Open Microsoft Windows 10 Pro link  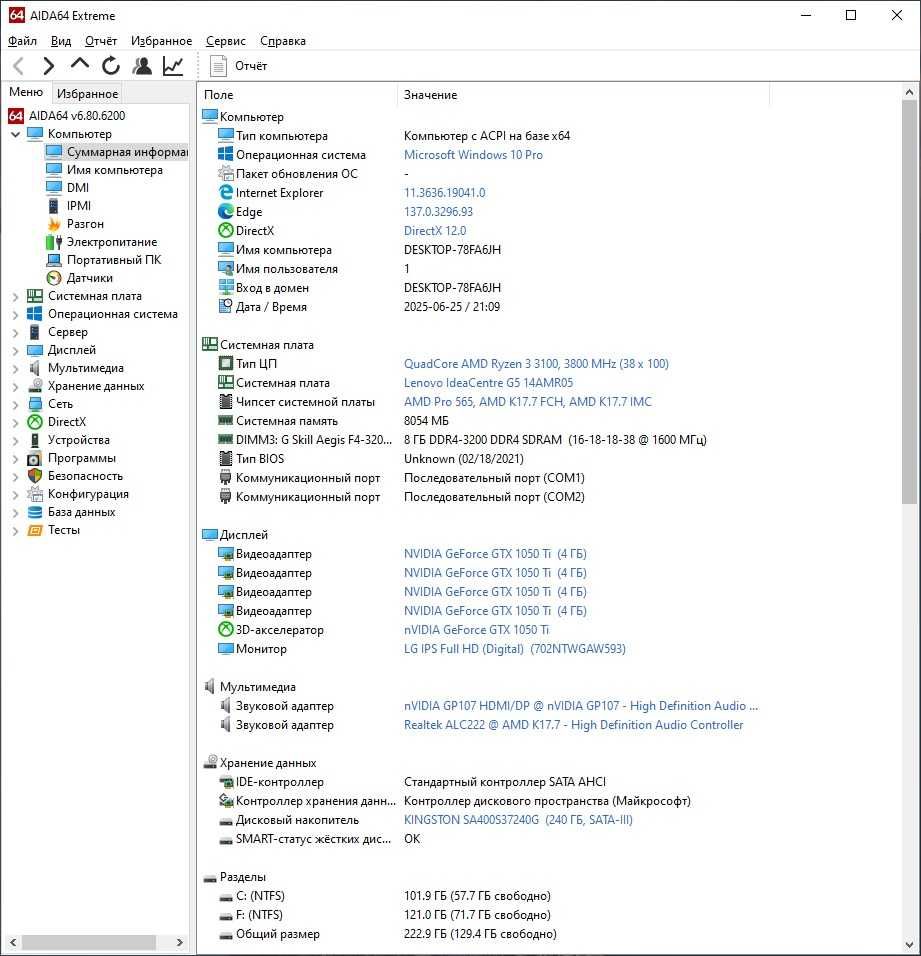[473, 155]
